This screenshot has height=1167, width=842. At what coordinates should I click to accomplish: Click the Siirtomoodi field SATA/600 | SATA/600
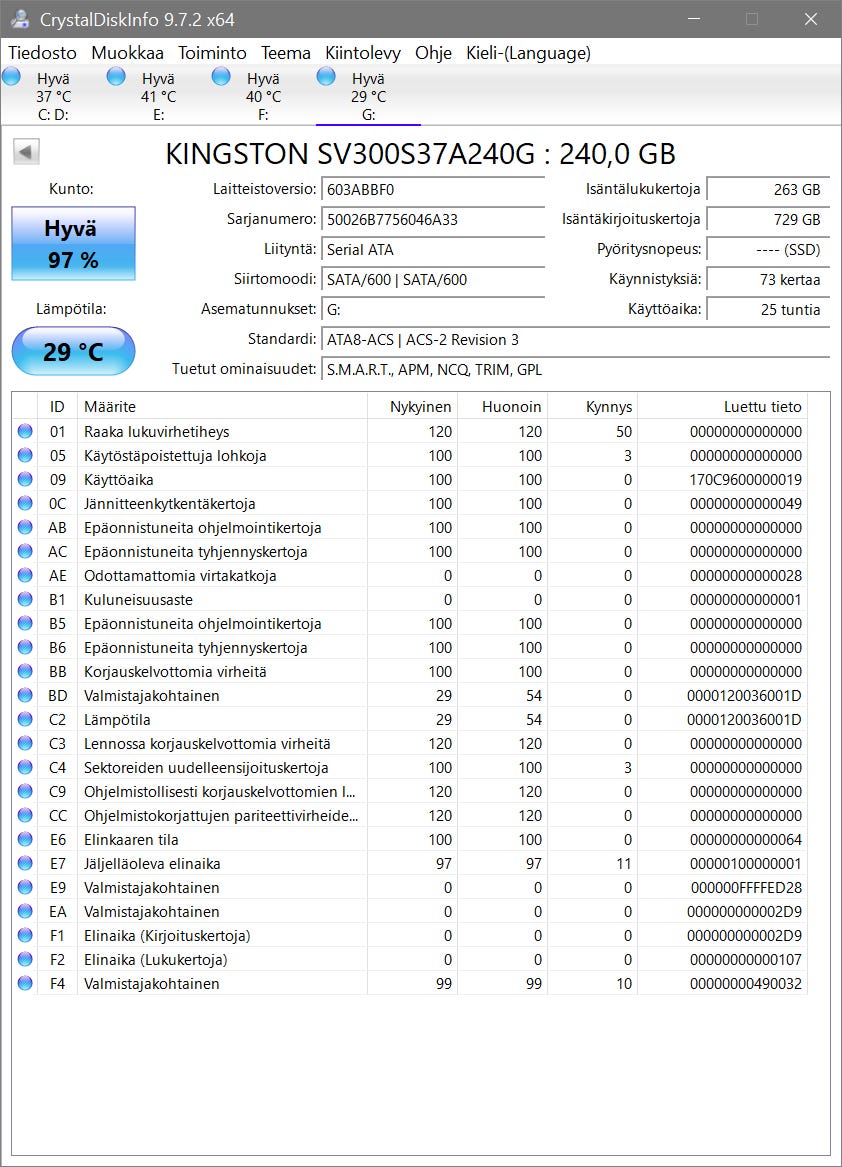pos(433,280)
